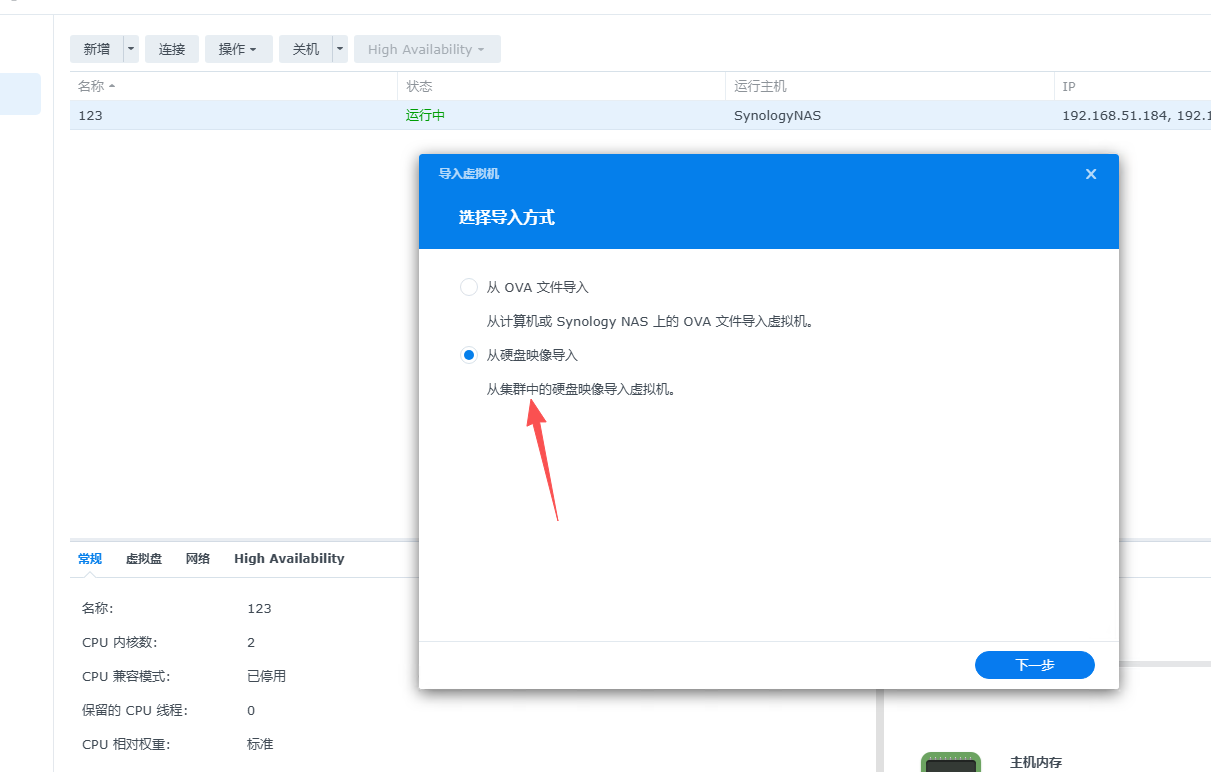The width and height of the screenshot is (1211, 772).
Task: Click the 连接 button
Action: click(x=171, y=48)
